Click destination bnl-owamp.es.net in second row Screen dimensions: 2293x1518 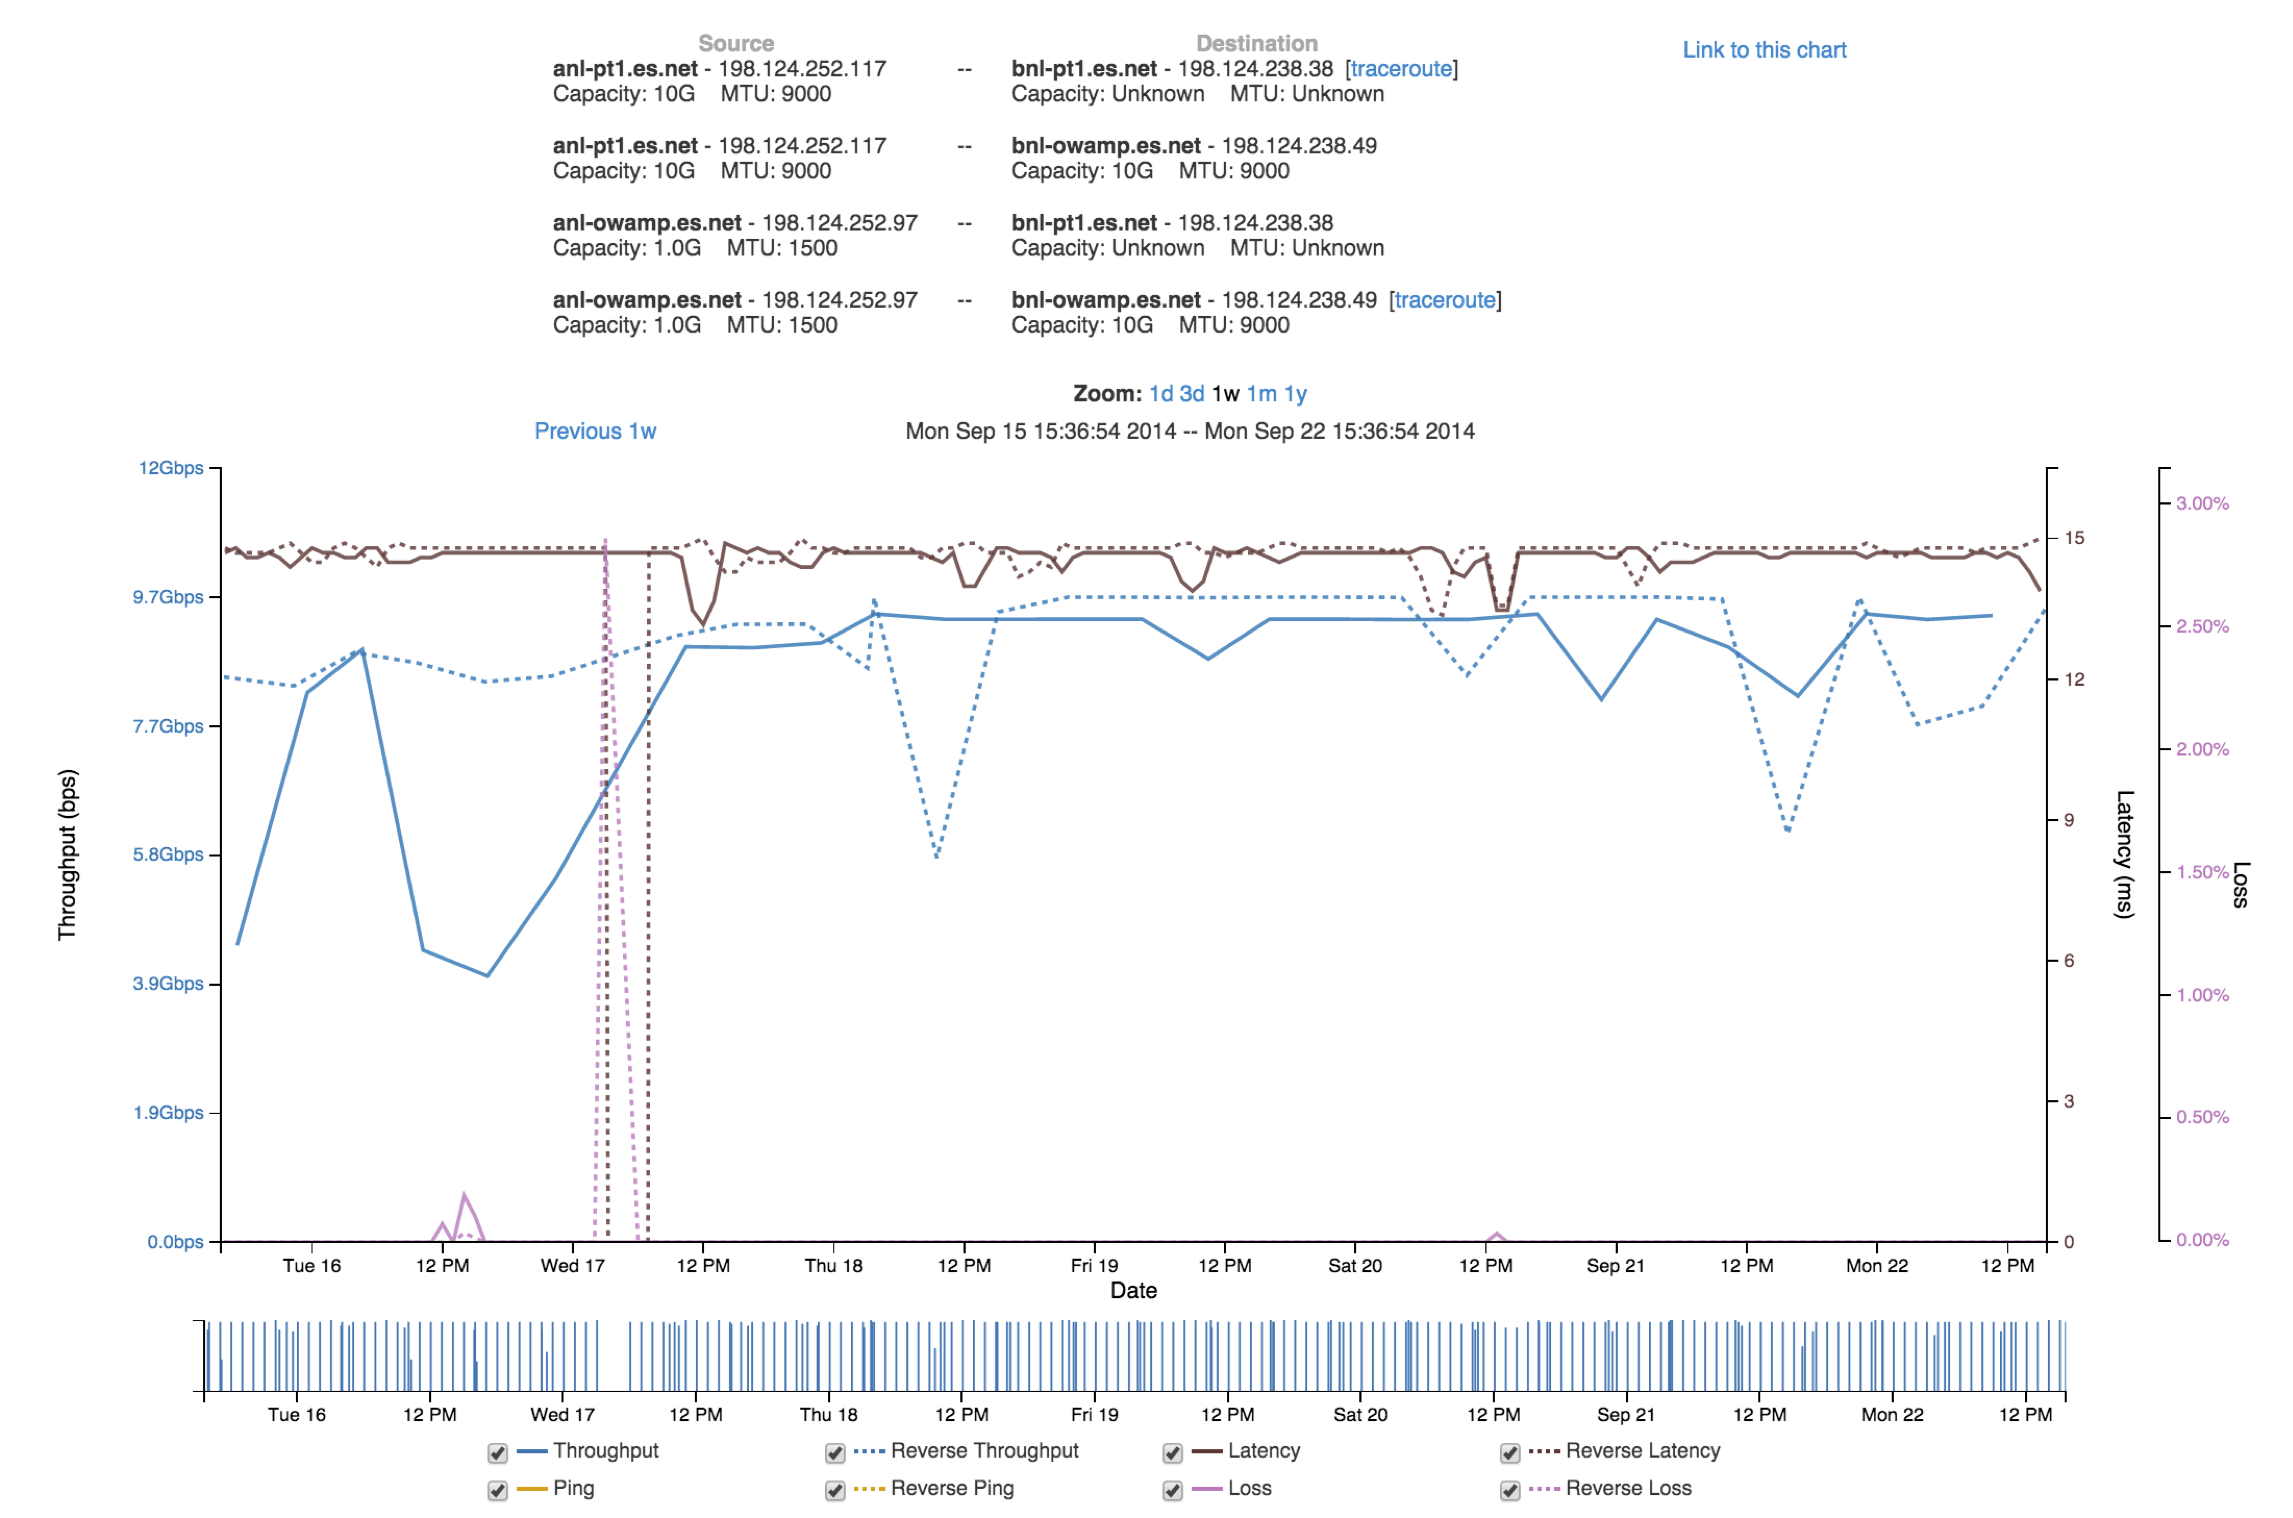tap(1106, 146)
